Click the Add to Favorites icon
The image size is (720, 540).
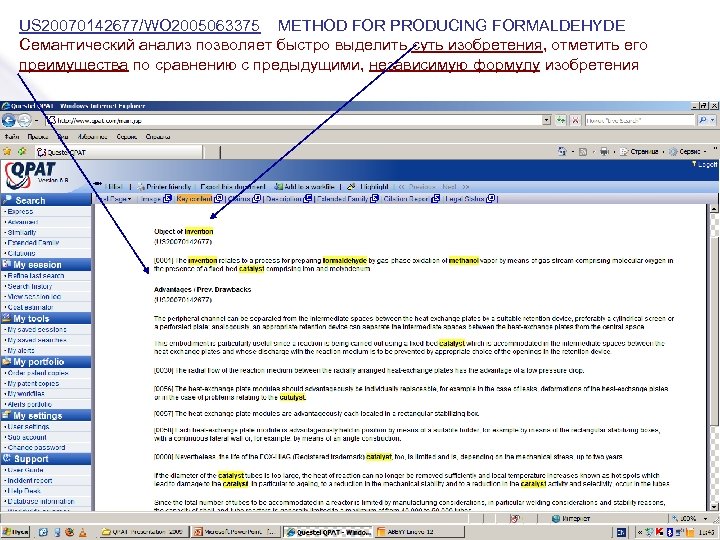tap(22, 152)
